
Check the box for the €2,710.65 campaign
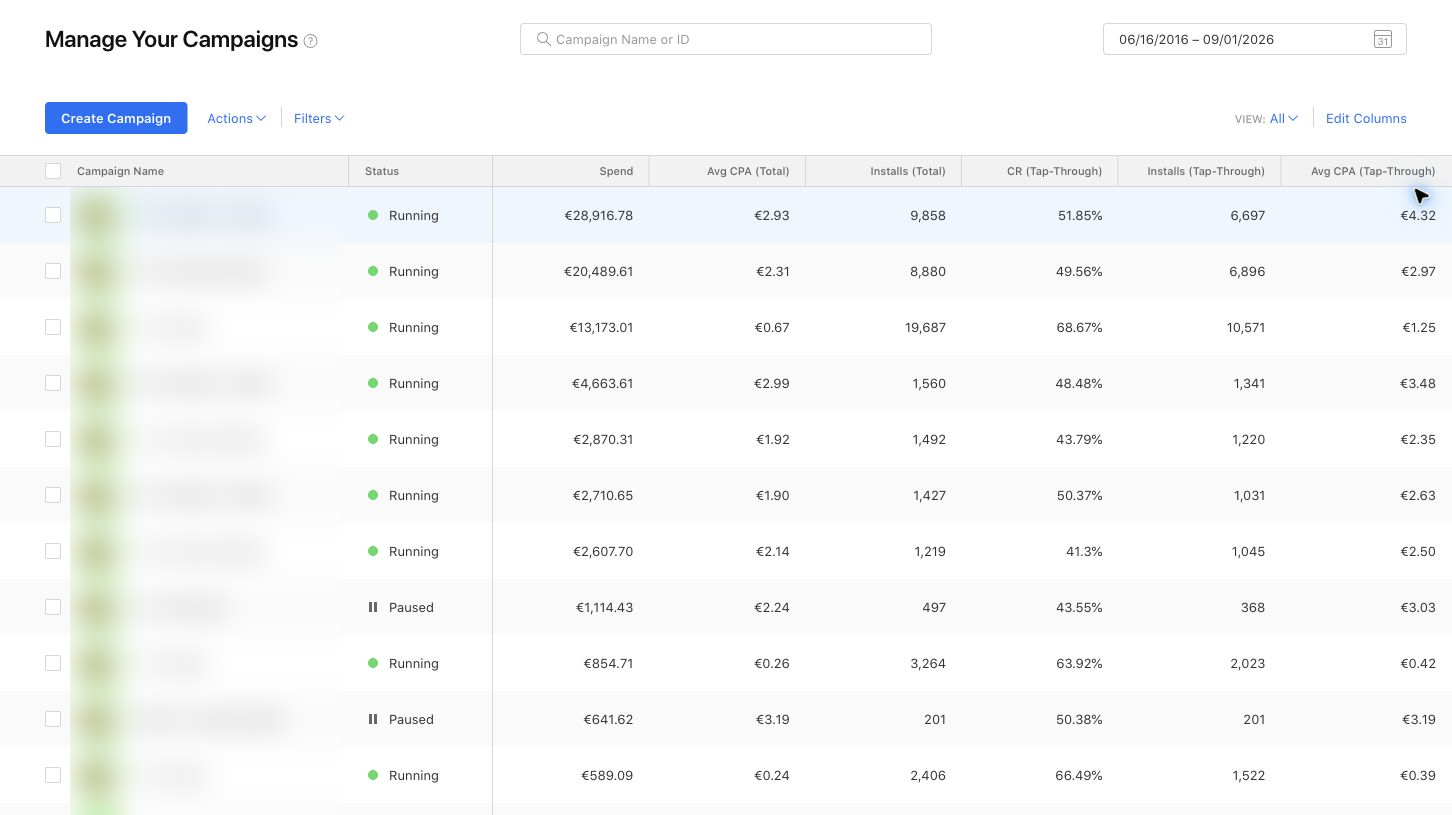pos(53,495)
